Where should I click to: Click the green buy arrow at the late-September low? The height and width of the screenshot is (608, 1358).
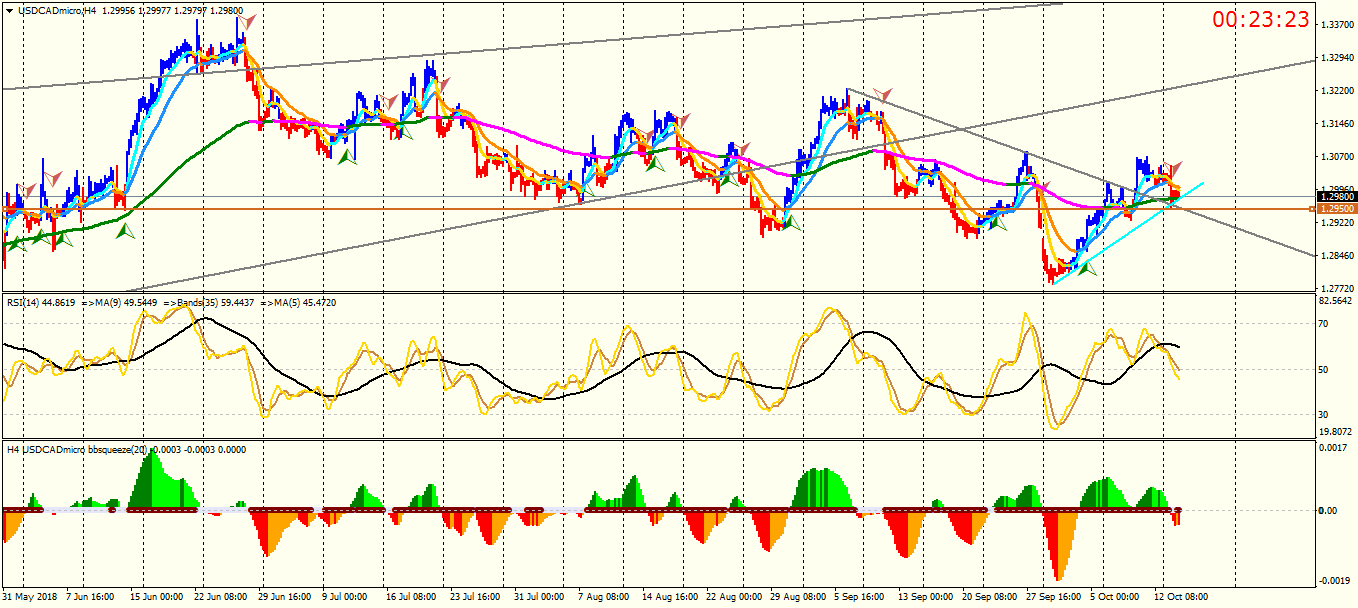[x=1086, y=267]
